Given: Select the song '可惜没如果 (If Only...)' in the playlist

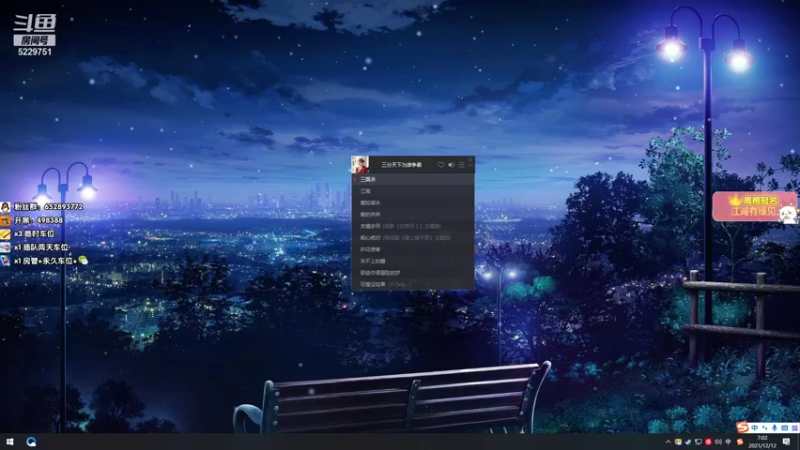Looking at the screenshot, I should [413, 285].
